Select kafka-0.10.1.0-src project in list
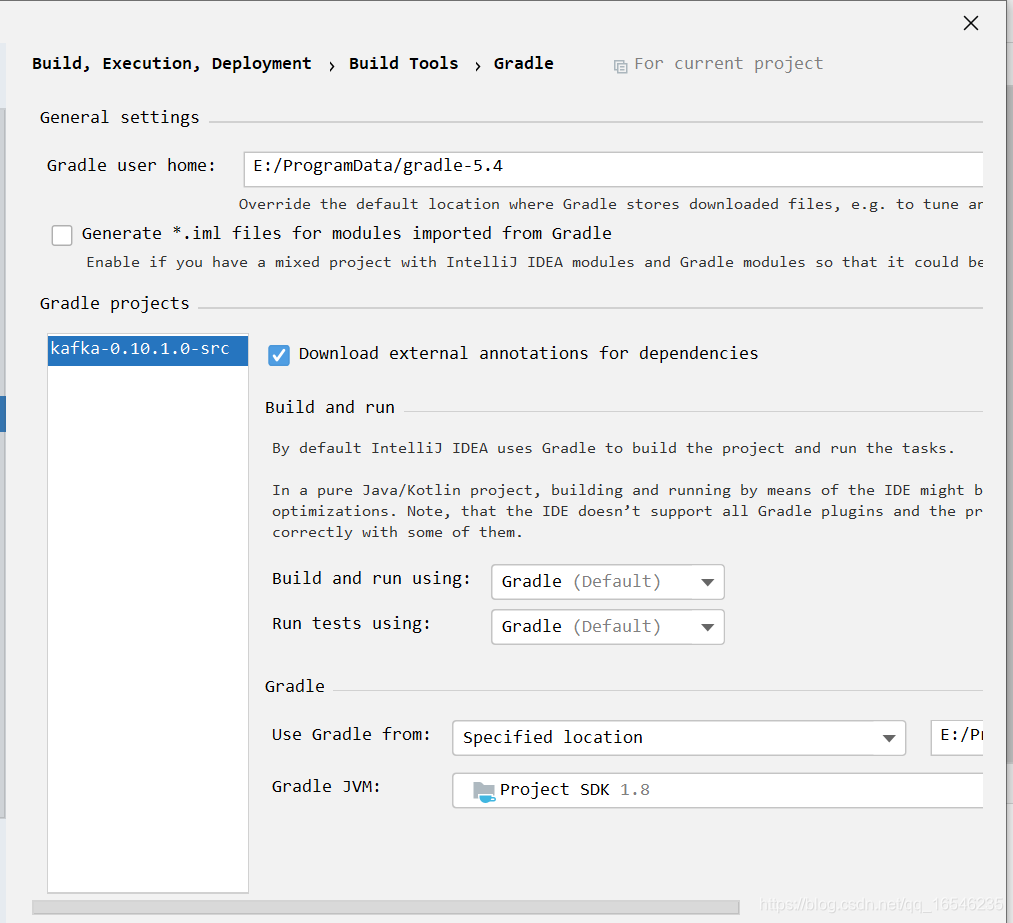 click(x=148, y=350)
